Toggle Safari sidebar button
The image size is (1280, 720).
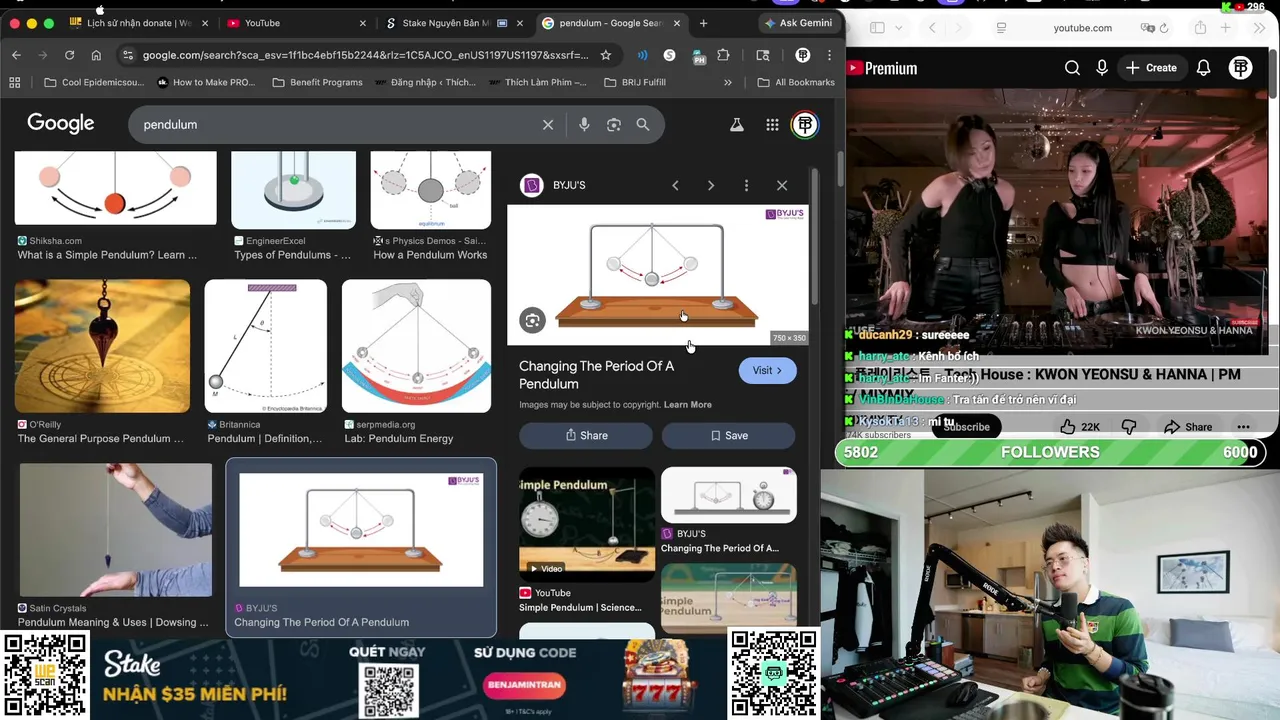click(877, 28)
